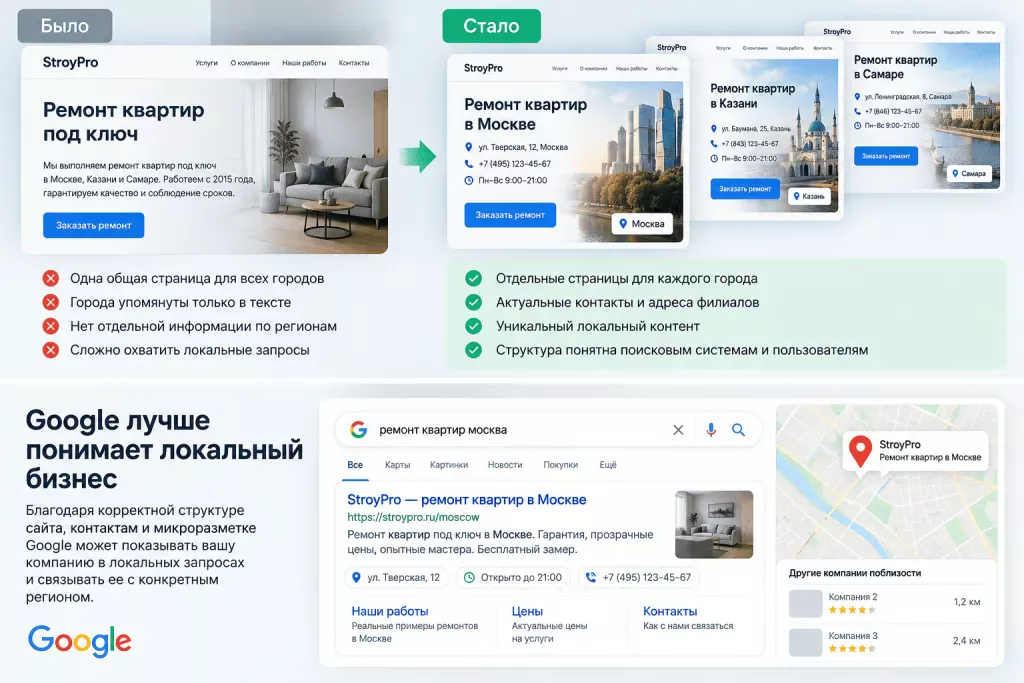Switch to the Картинки search tab
Screen dimensions: 1024x683
tap(449, 465)
